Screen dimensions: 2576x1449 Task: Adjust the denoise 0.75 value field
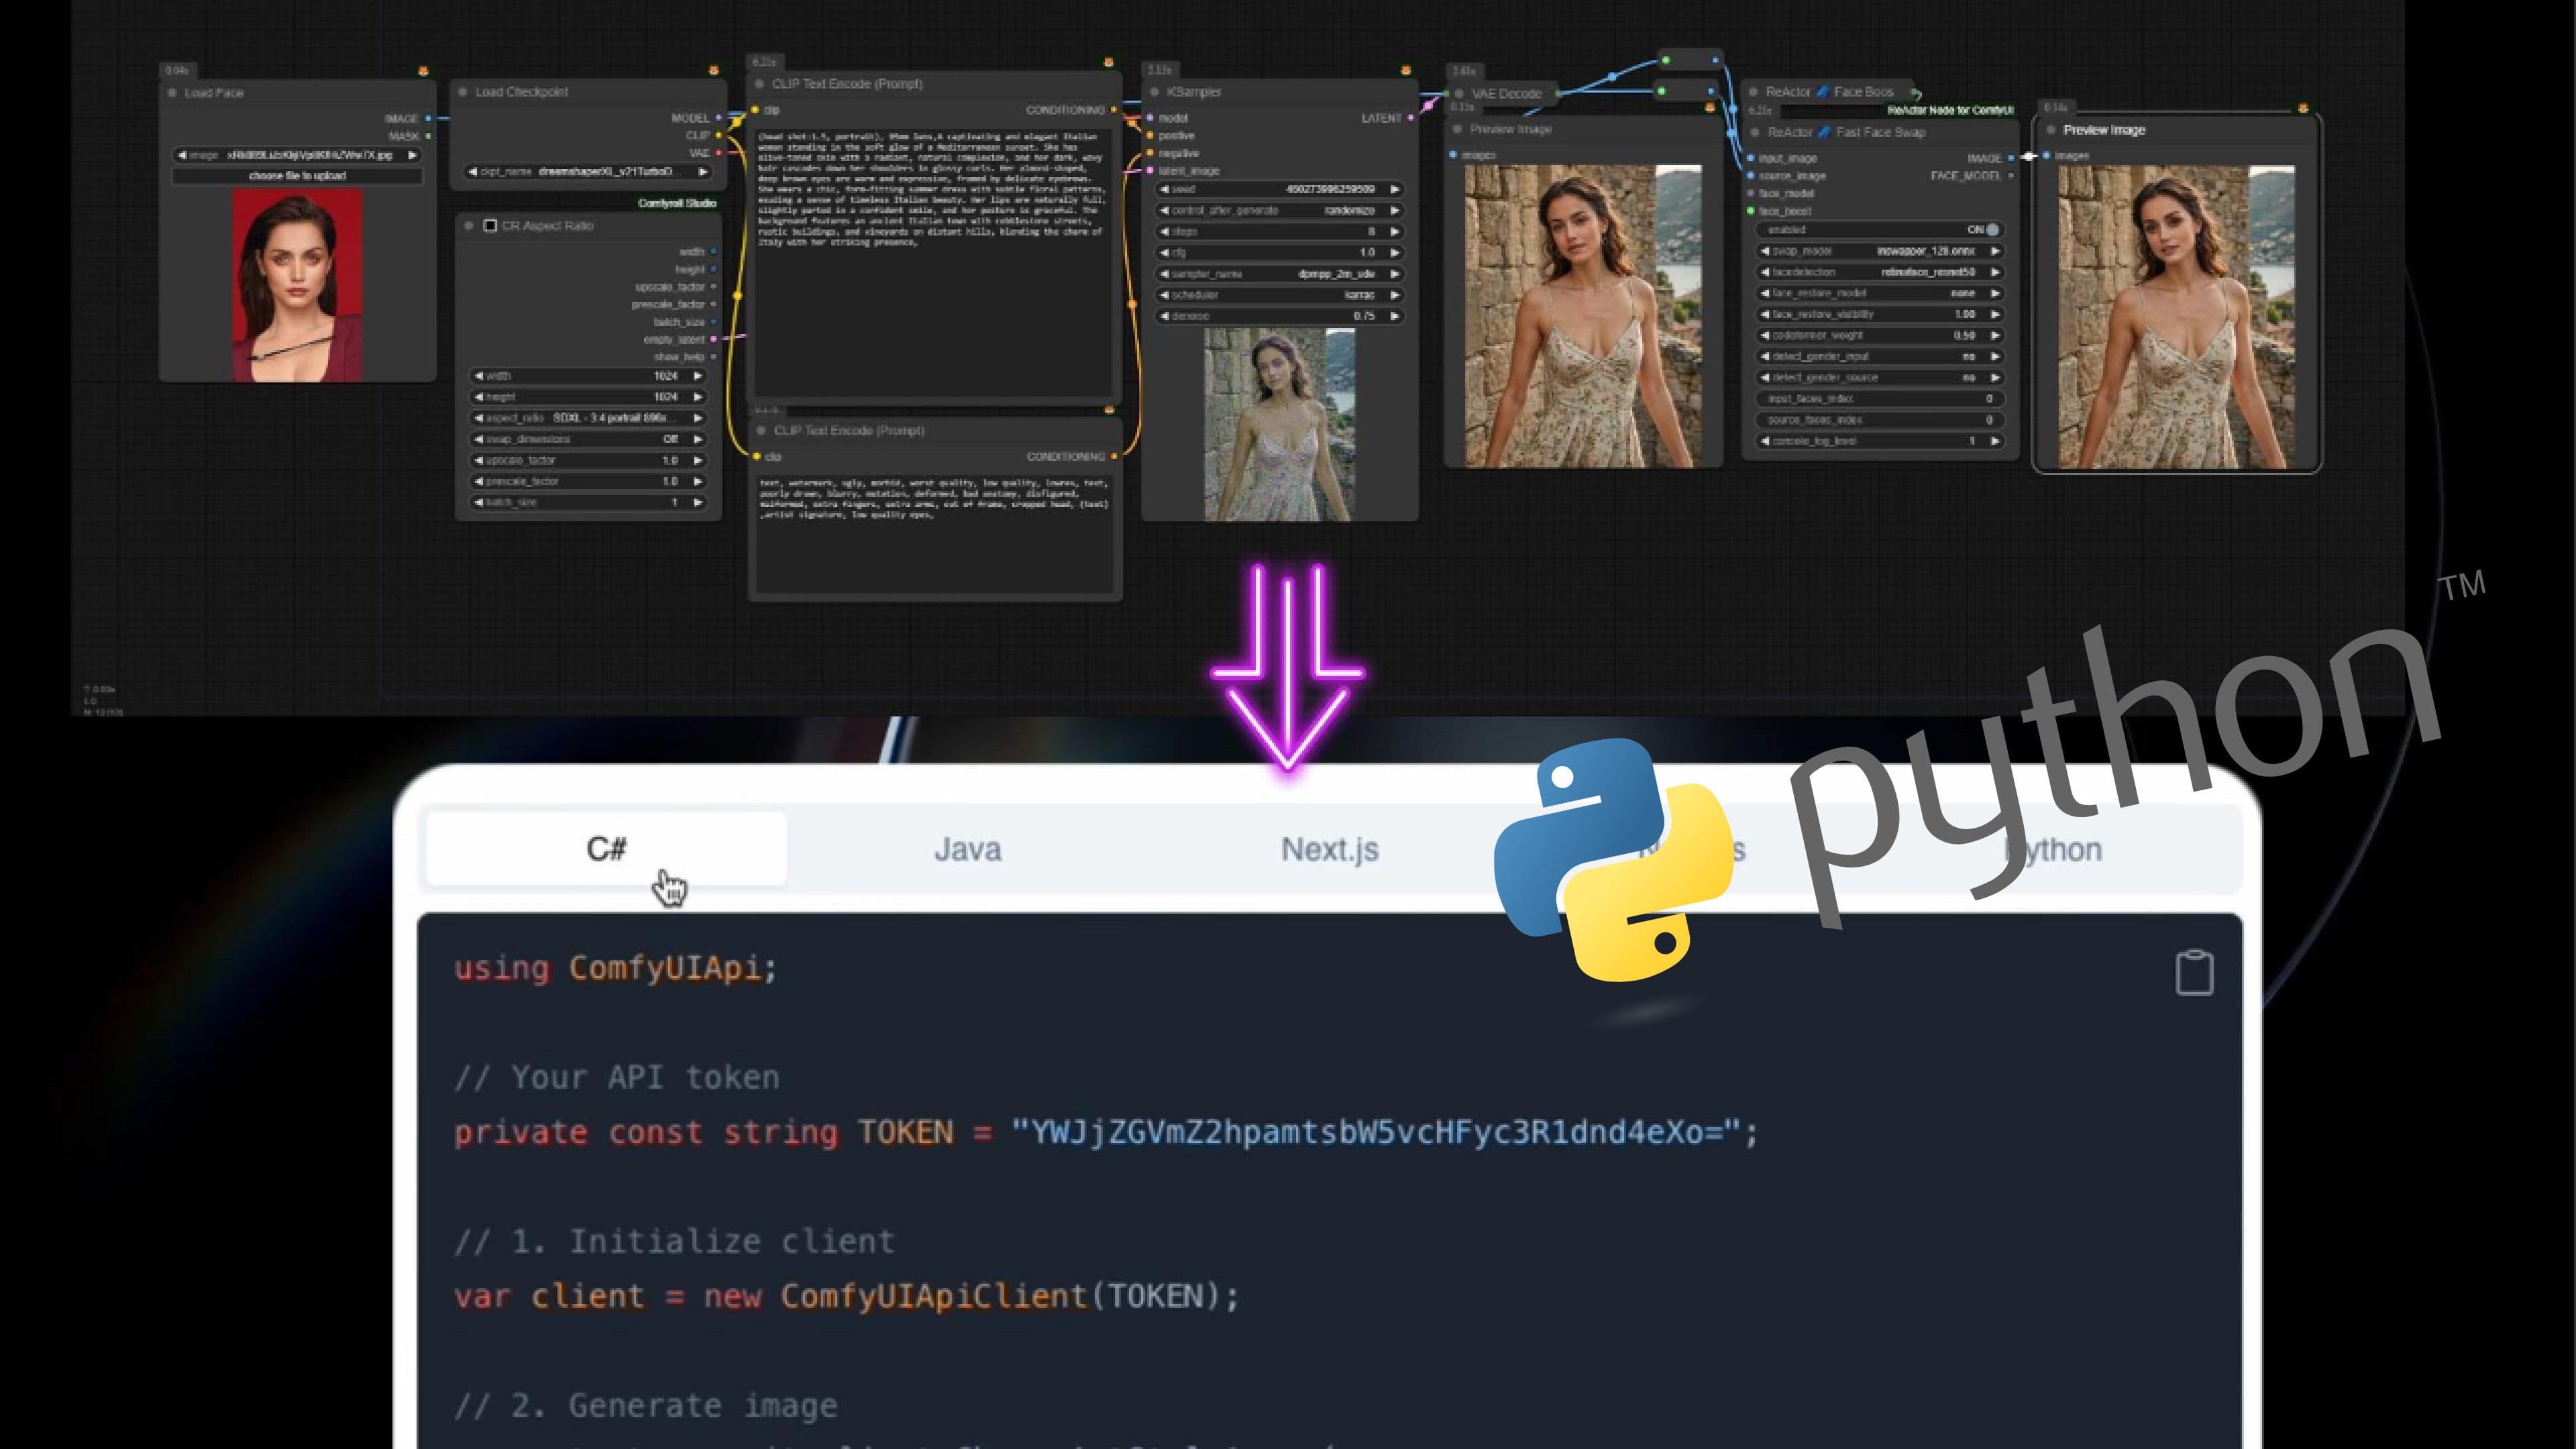coord(1280,315)
